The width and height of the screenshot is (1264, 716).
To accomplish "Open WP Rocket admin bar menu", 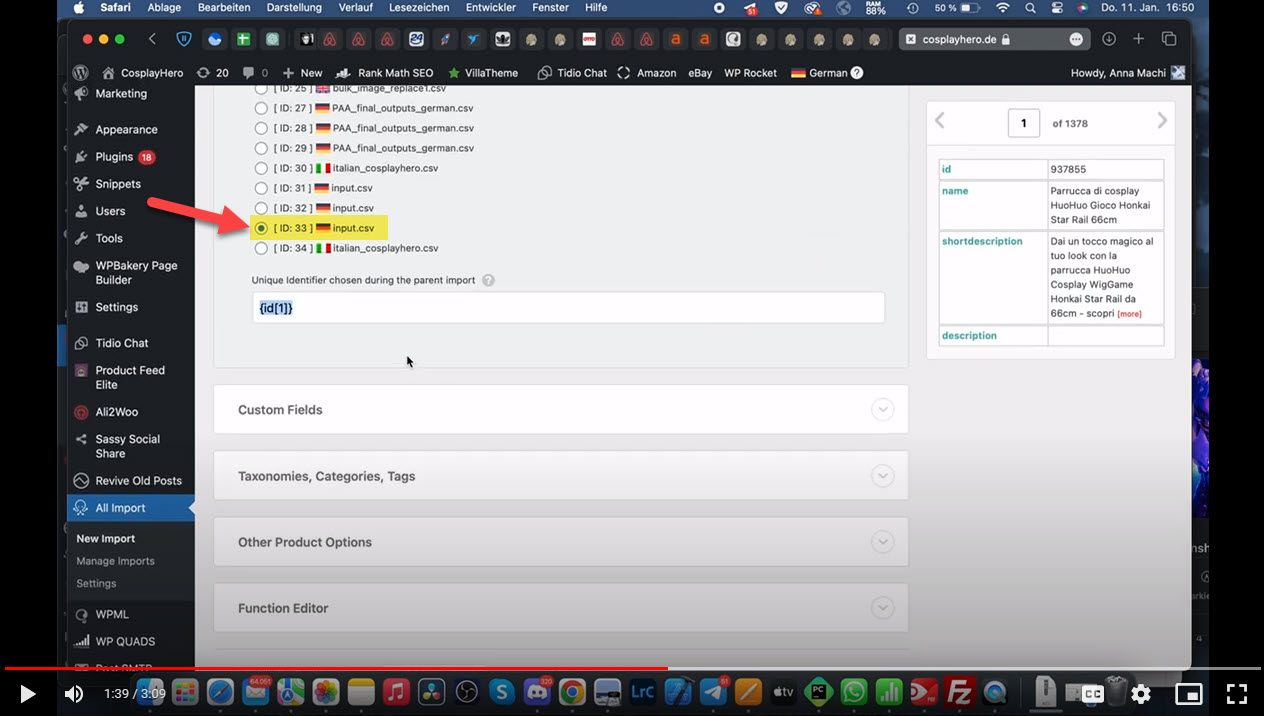I will point(750,73).
